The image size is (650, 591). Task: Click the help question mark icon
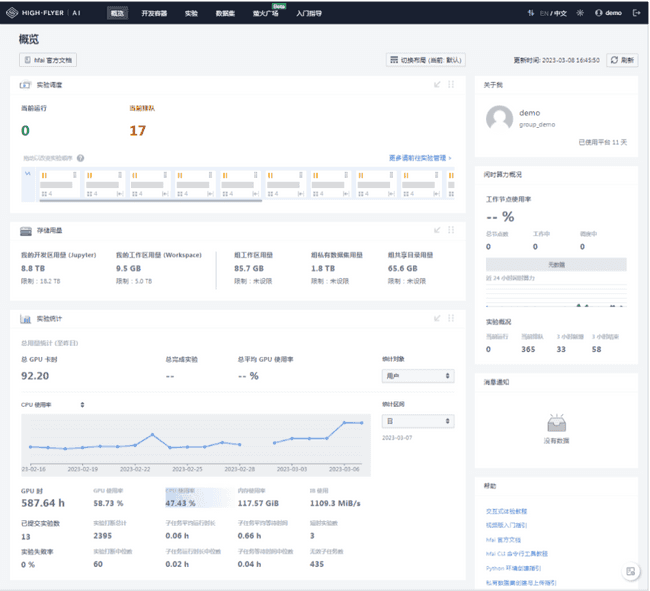click(80, 158)
